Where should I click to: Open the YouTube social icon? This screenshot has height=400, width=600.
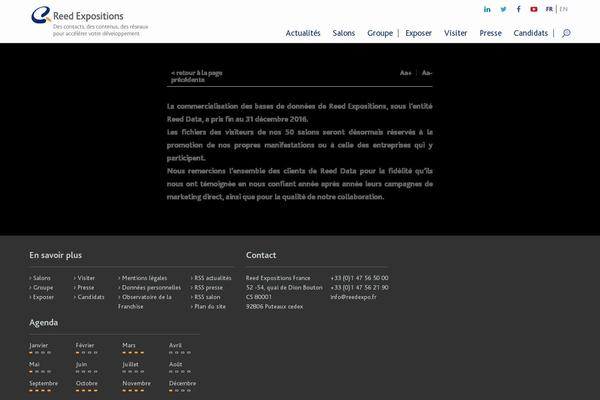[x=534, y=9]
